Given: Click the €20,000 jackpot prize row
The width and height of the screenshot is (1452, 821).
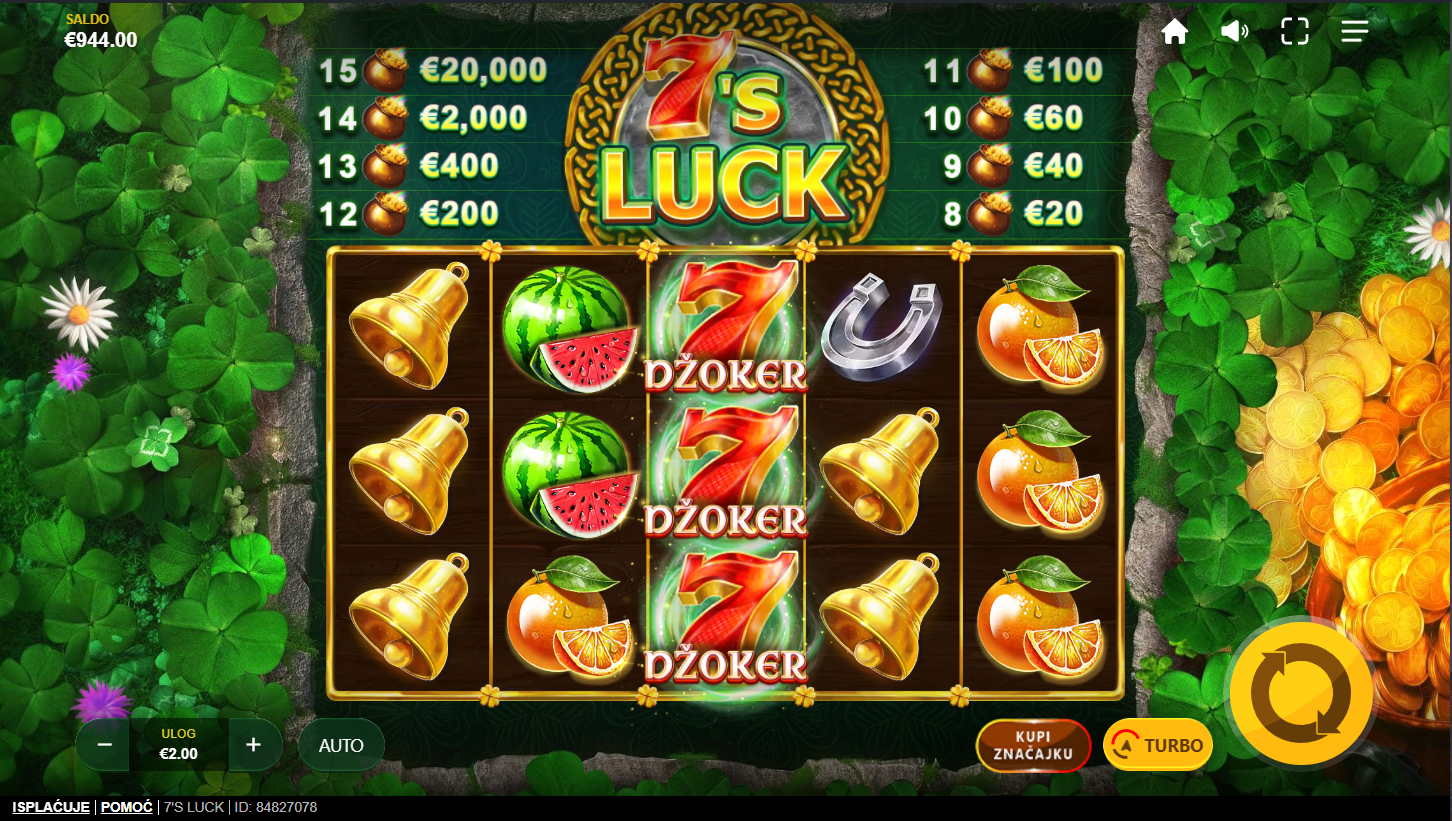Looking at the screenshot, I should [433, 70].
